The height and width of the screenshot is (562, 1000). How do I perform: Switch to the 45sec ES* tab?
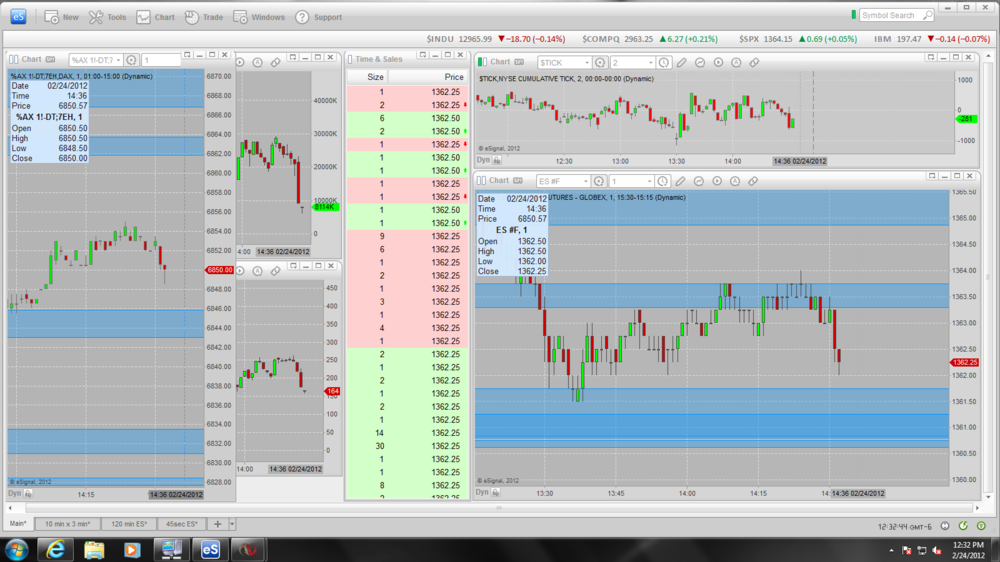tap(182, 524)
